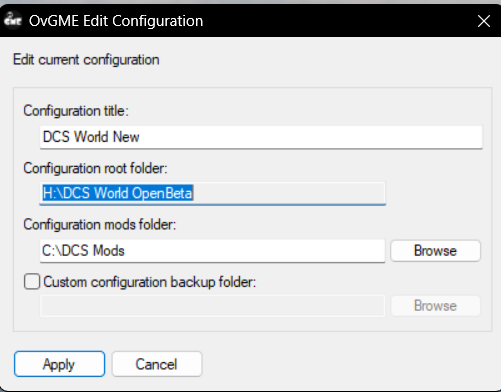Click blank group box space right of root folder field
This screenshot has width=501, height=392.
point(437,193)
